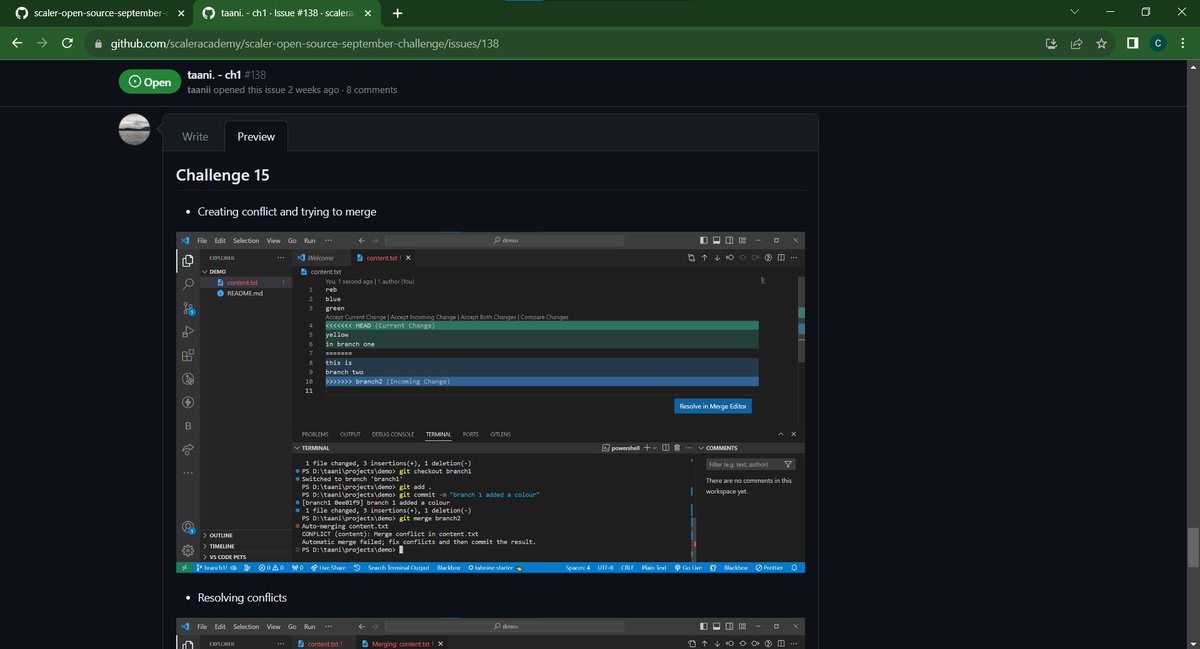Click the green Open issue status badge
Image resolution: width=1200 pixels, height=649 pixels.
[x=149, y=82]
